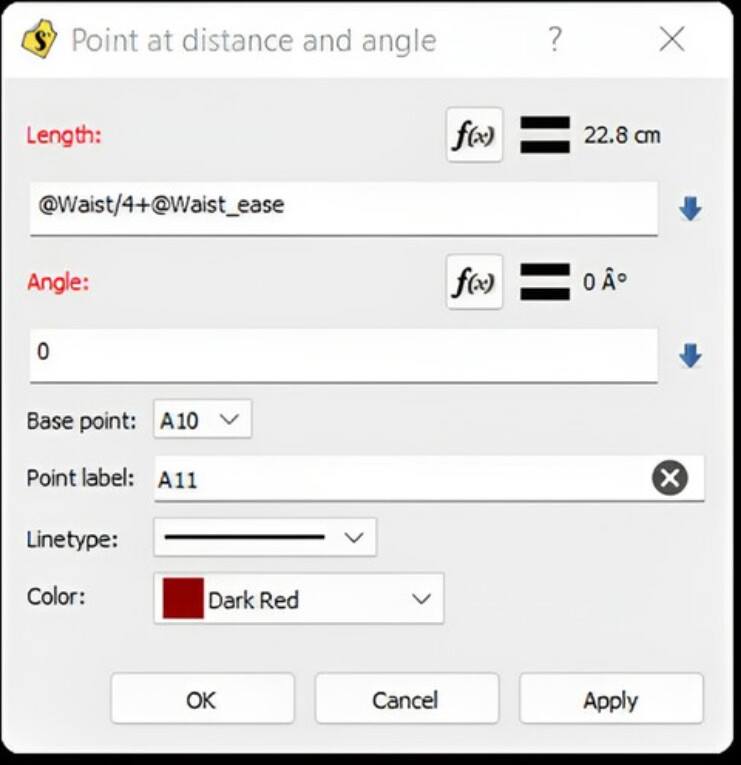
Task: Click the Point label text field containing A11
Action: click(x=400, y=480)
